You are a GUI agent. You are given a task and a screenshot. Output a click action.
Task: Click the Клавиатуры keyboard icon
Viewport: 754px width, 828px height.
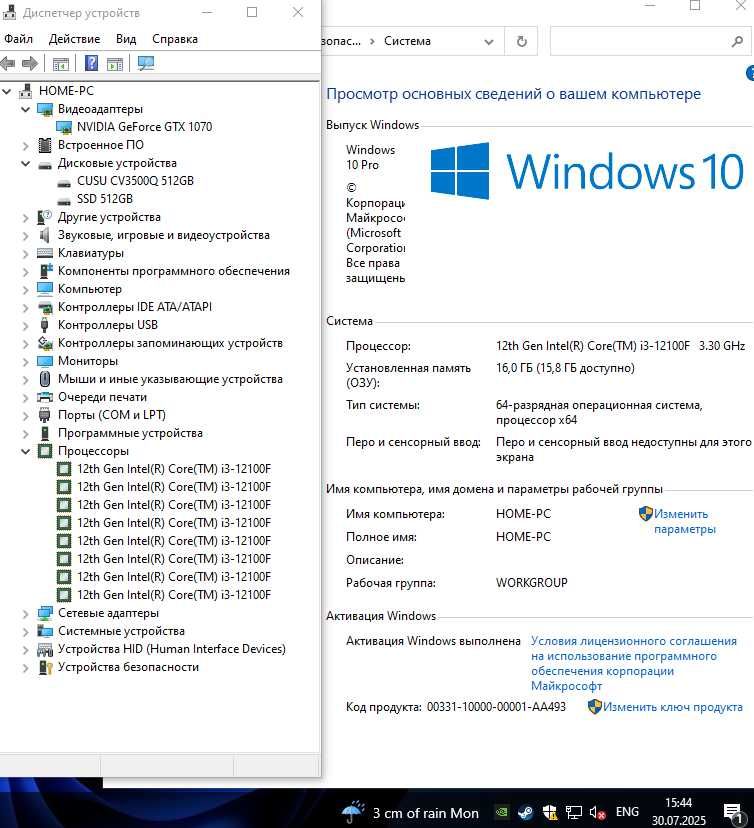coord(45,253)
